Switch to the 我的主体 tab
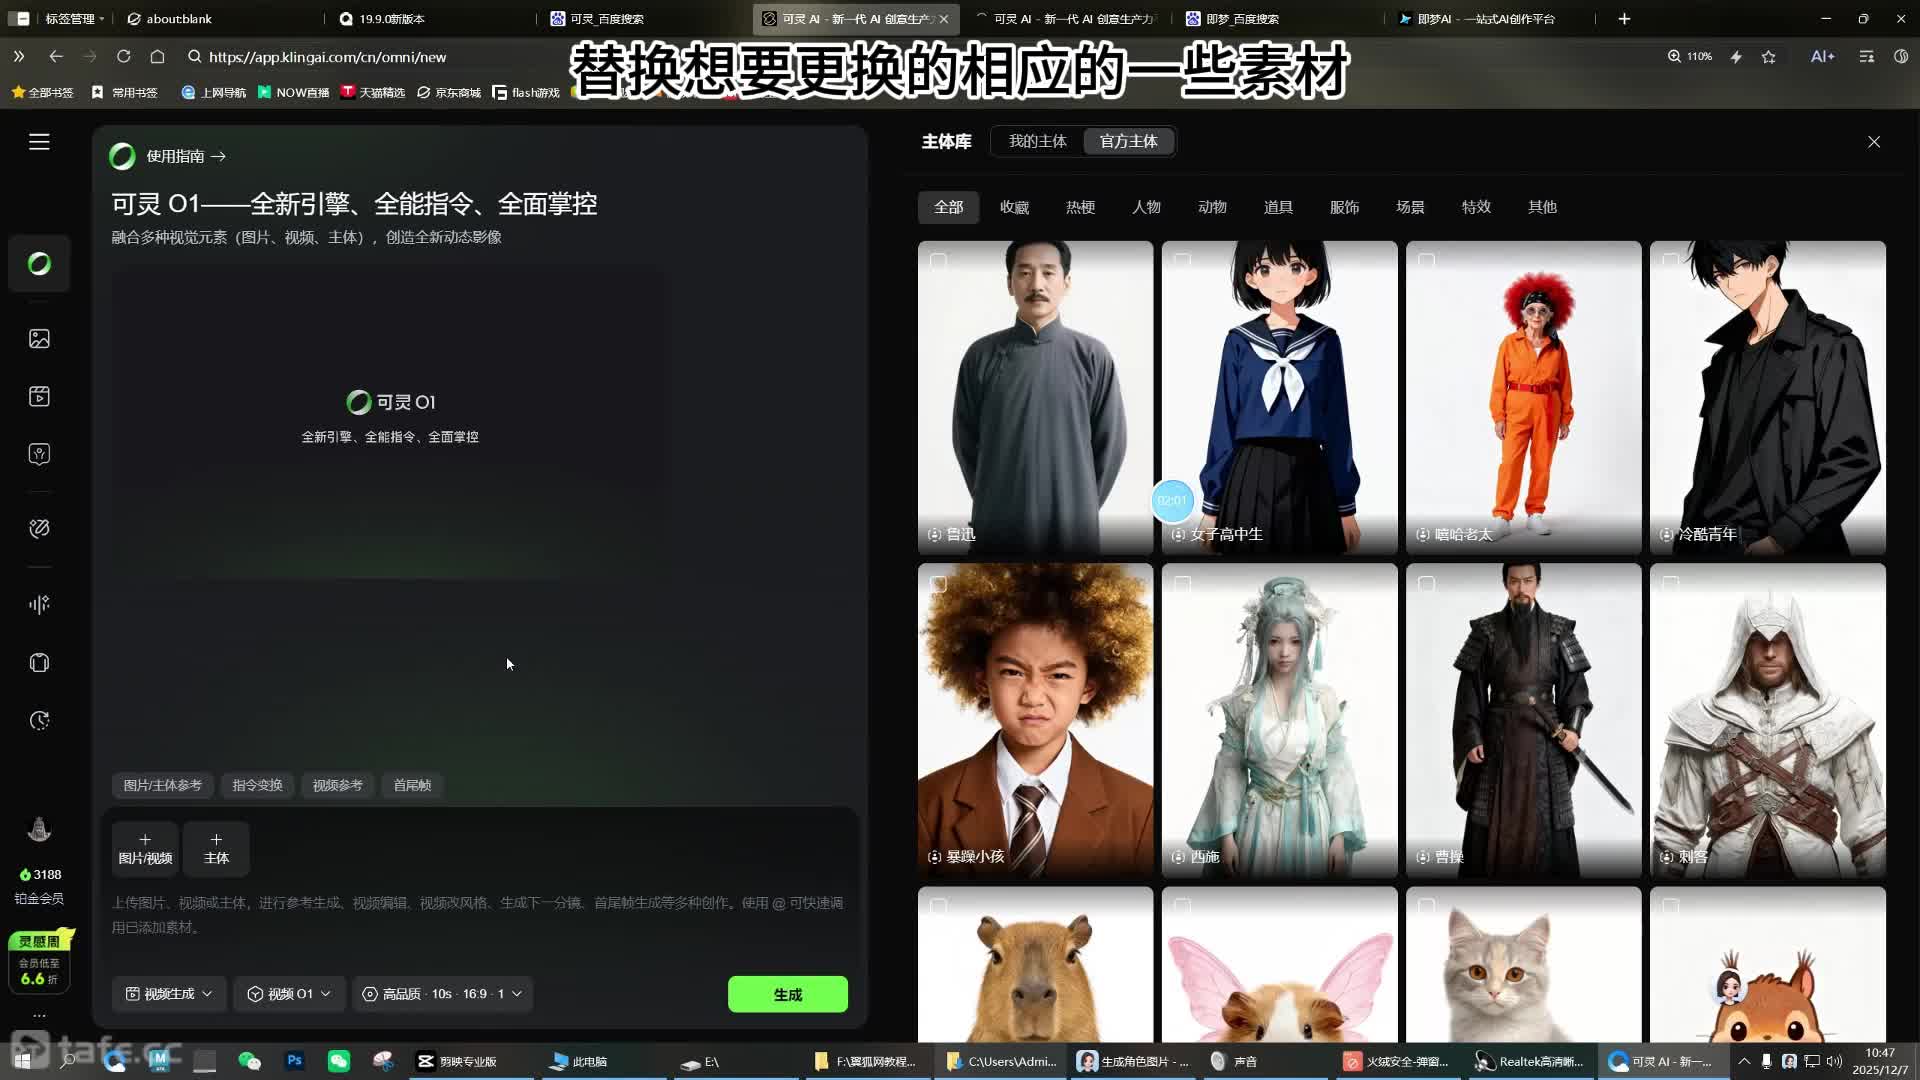1920x1080 pixels. pos(1037,141)
